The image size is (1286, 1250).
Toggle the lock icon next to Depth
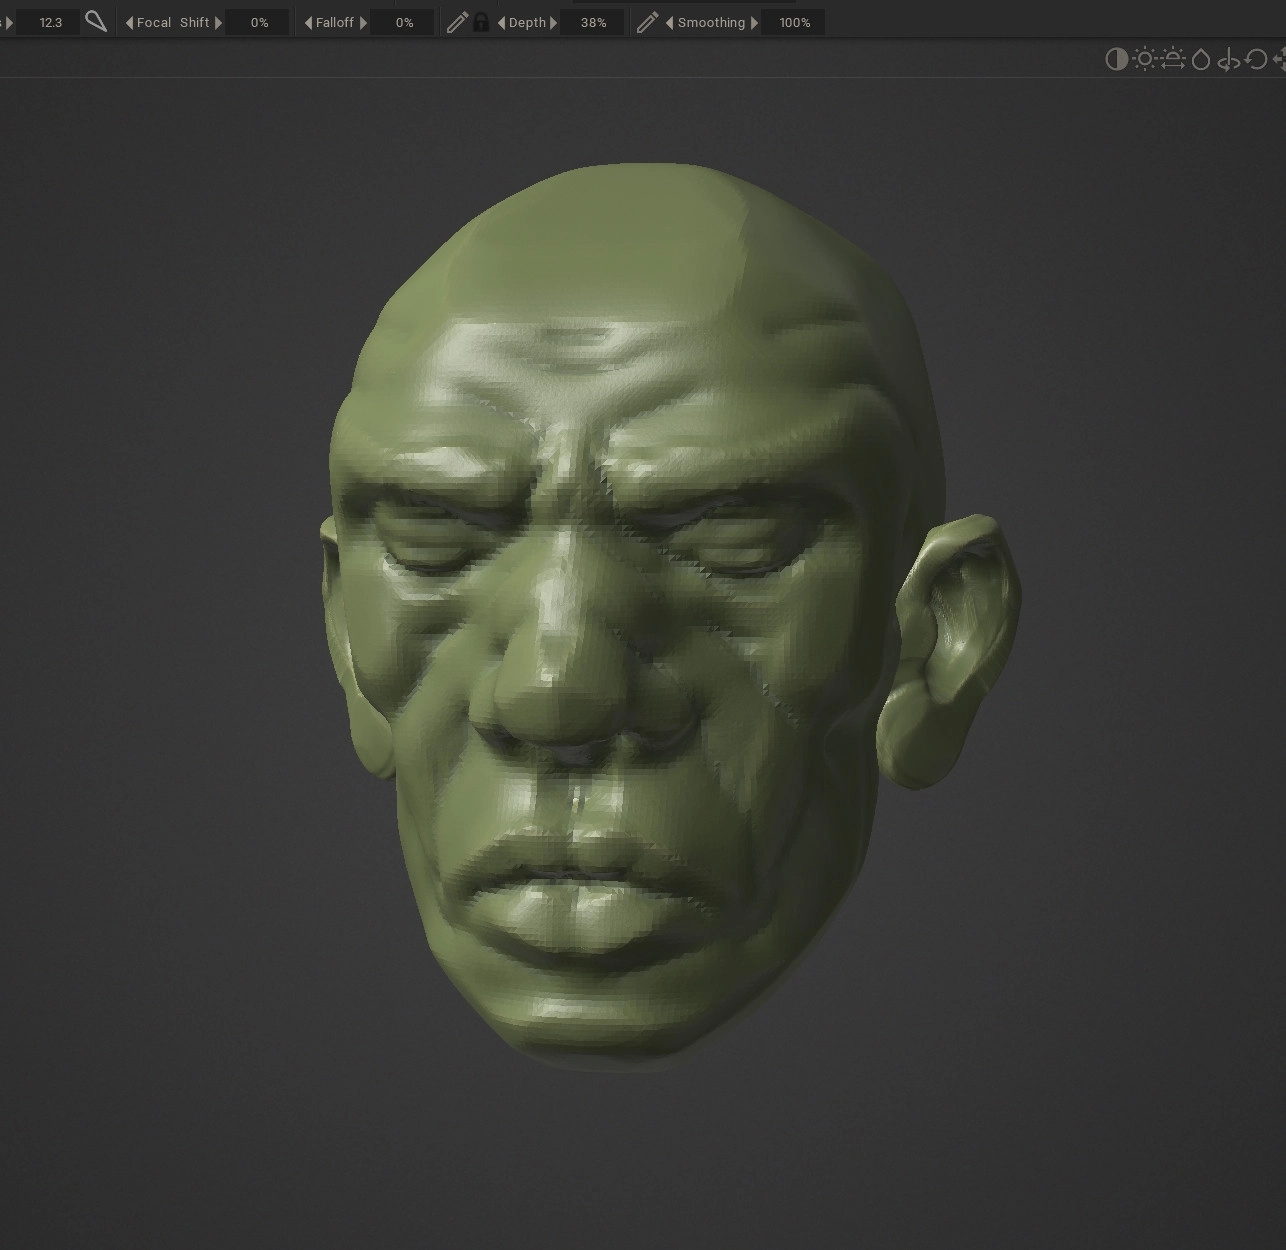481,22
